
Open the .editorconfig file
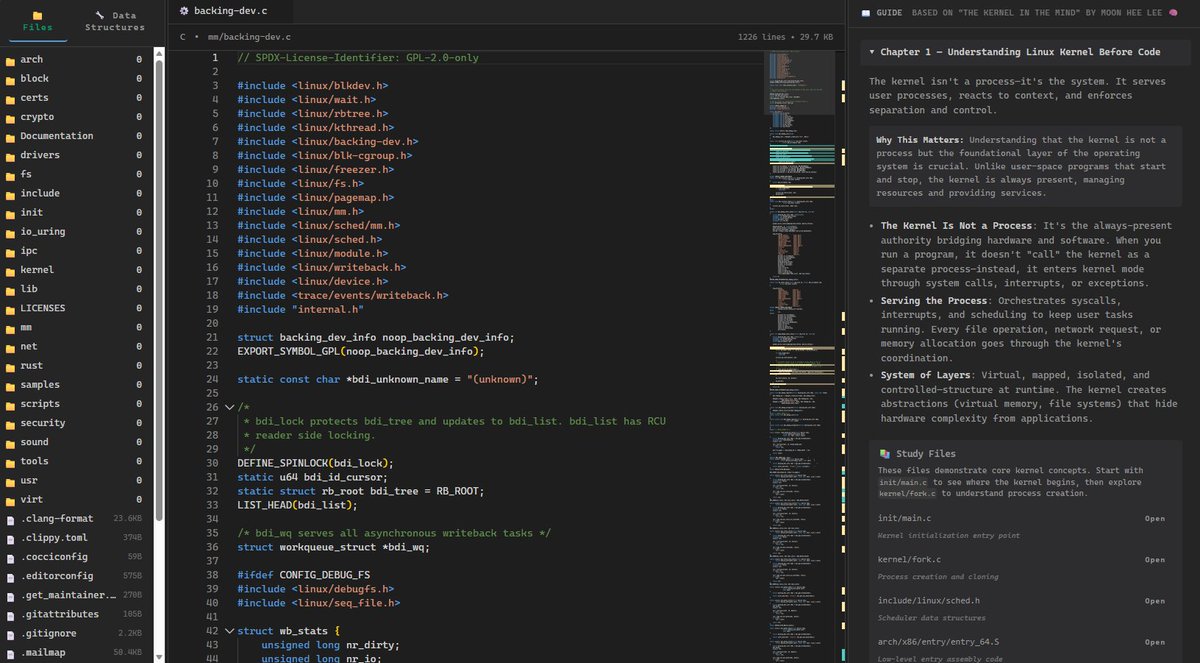(x=74, y=576)
